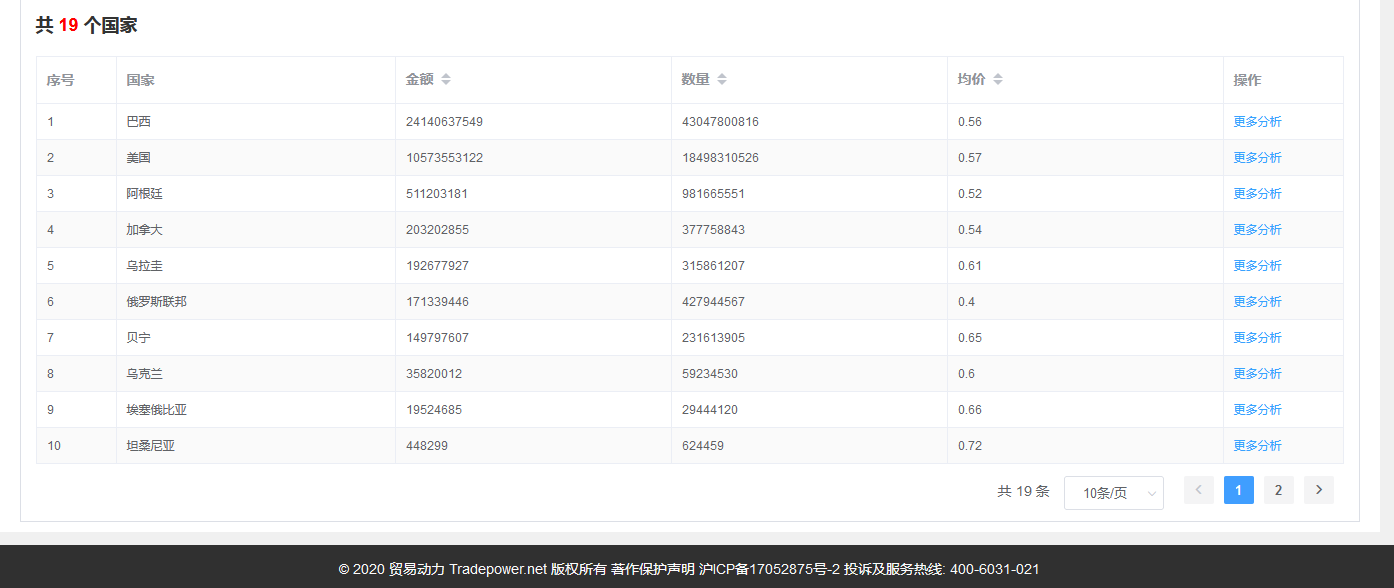Click the 操作 column header
The height and width of the screenshot is (588, 1394).
(x=1283, y=80)
